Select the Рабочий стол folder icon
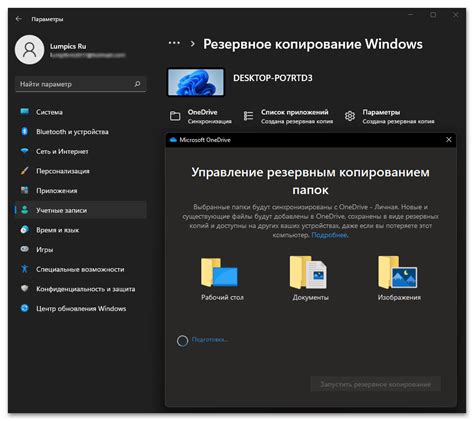Viewport: 474px width, 421px height. point(219,272)
